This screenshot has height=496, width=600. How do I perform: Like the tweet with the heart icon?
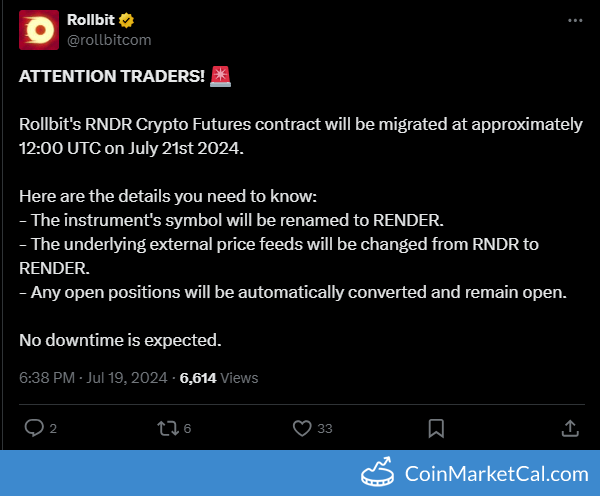(x=302, y=428)
